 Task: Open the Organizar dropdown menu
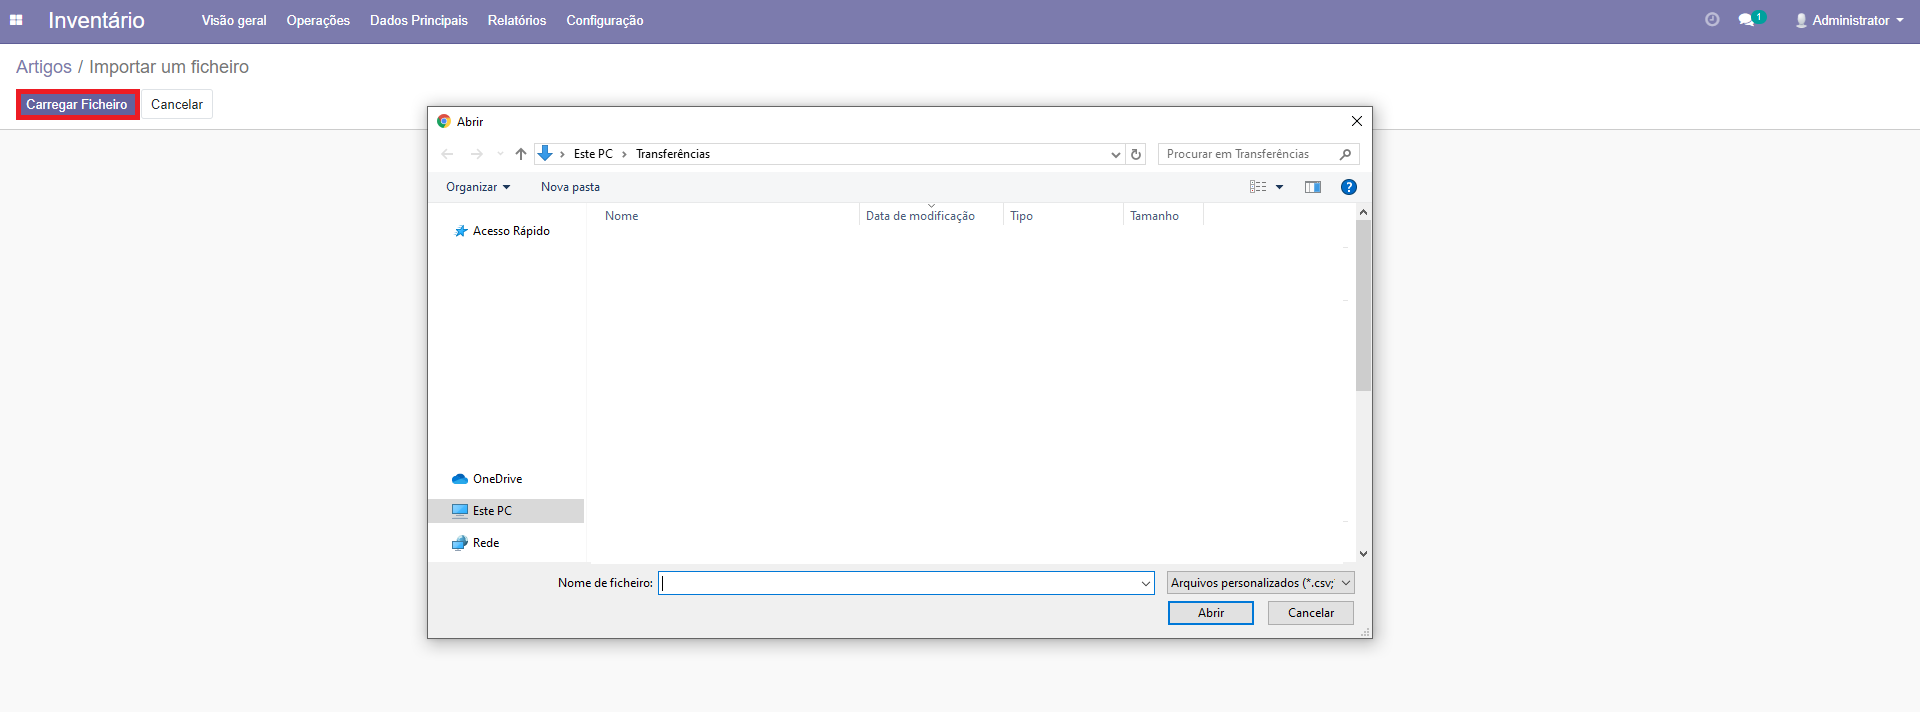(x=477, y=187)
